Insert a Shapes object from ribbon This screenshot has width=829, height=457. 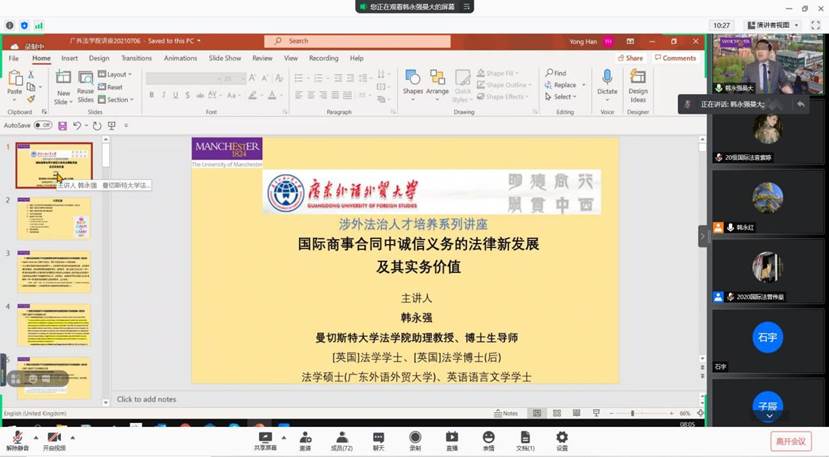pos(413,83)
